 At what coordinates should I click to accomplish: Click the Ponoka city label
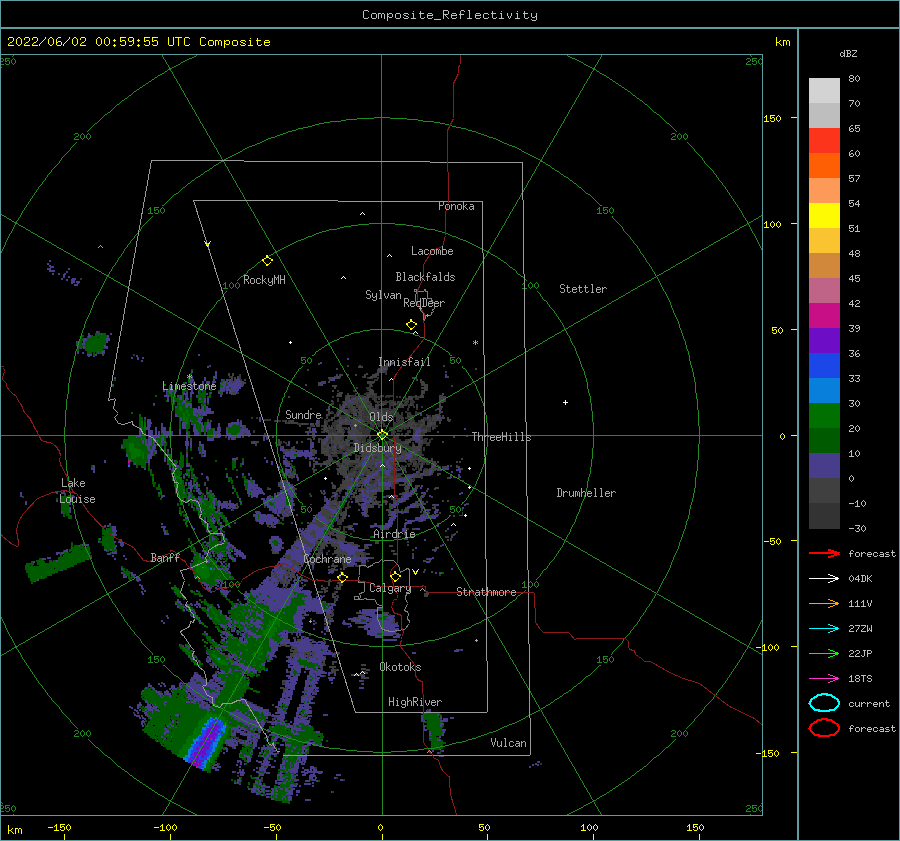tap(456, 206)
